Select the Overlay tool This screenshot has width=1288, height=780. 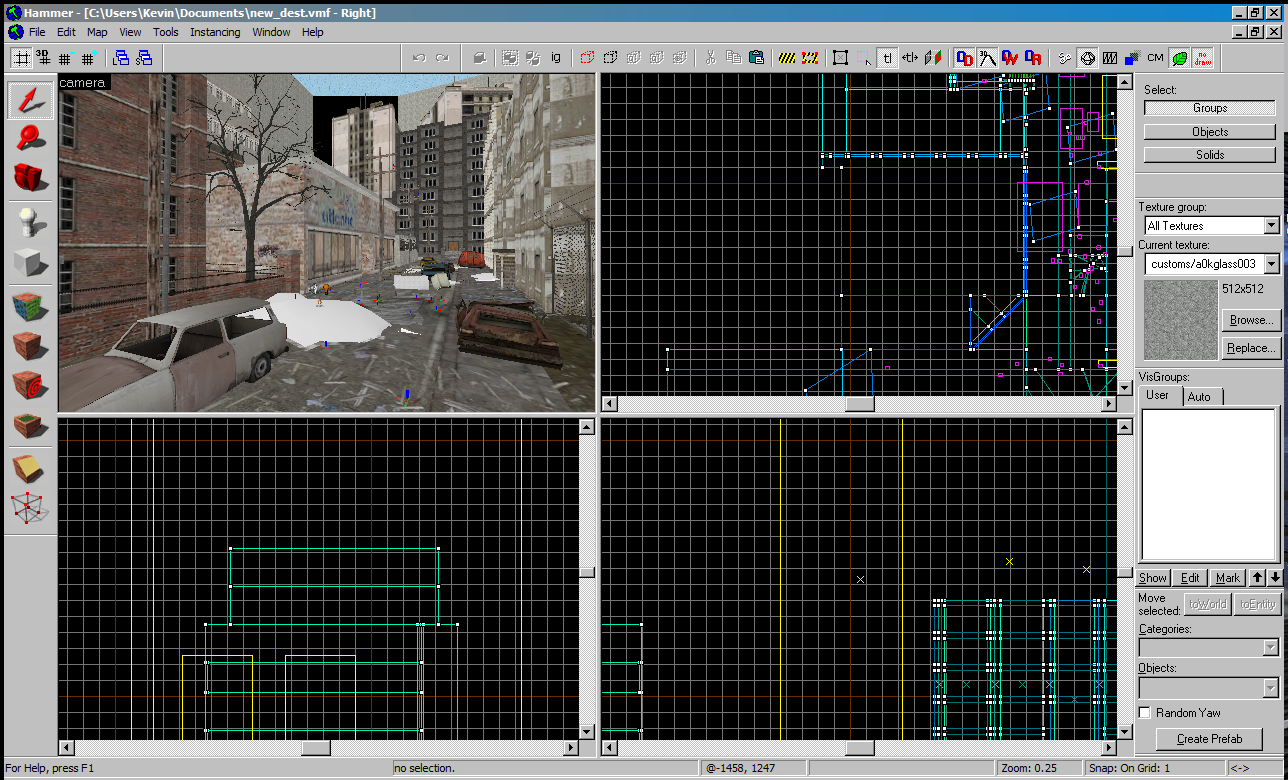[30, 424]
